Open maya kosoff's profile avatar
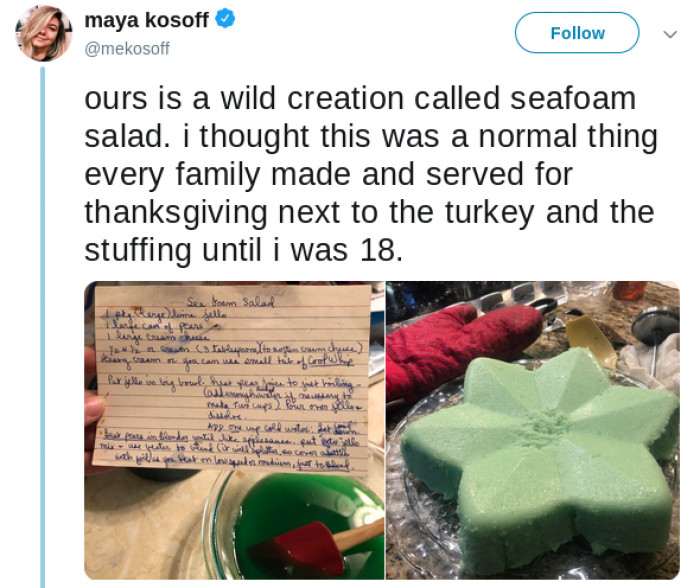This screenshot has width=700, height=588. click(43, 33)
